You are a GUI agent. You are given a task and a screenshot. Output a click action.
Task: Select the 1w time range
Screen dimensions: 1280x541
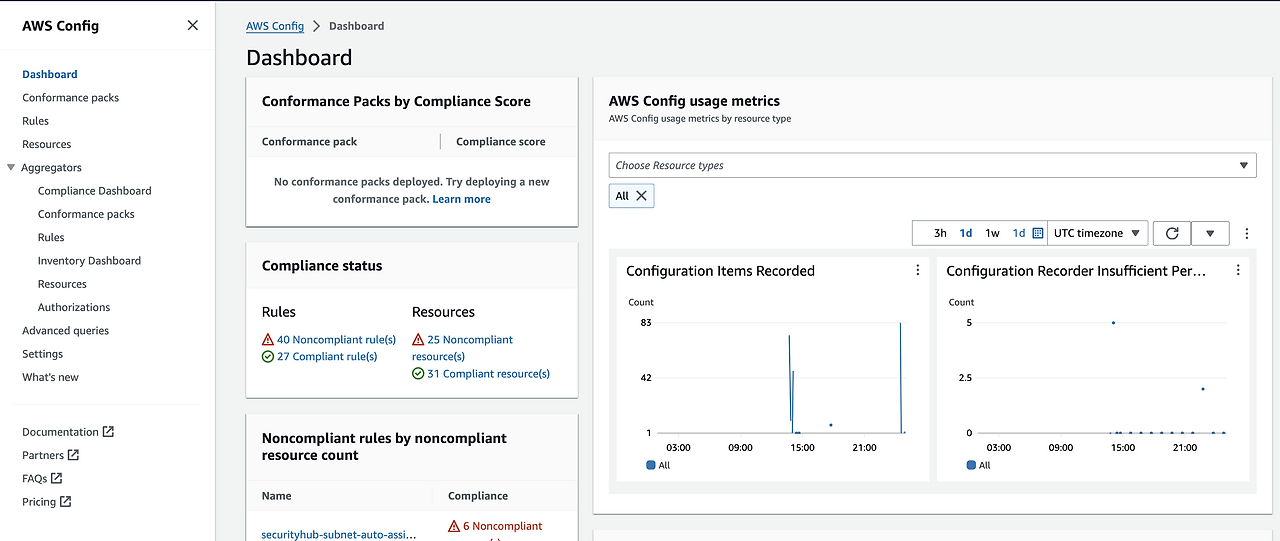pos(992,233)
